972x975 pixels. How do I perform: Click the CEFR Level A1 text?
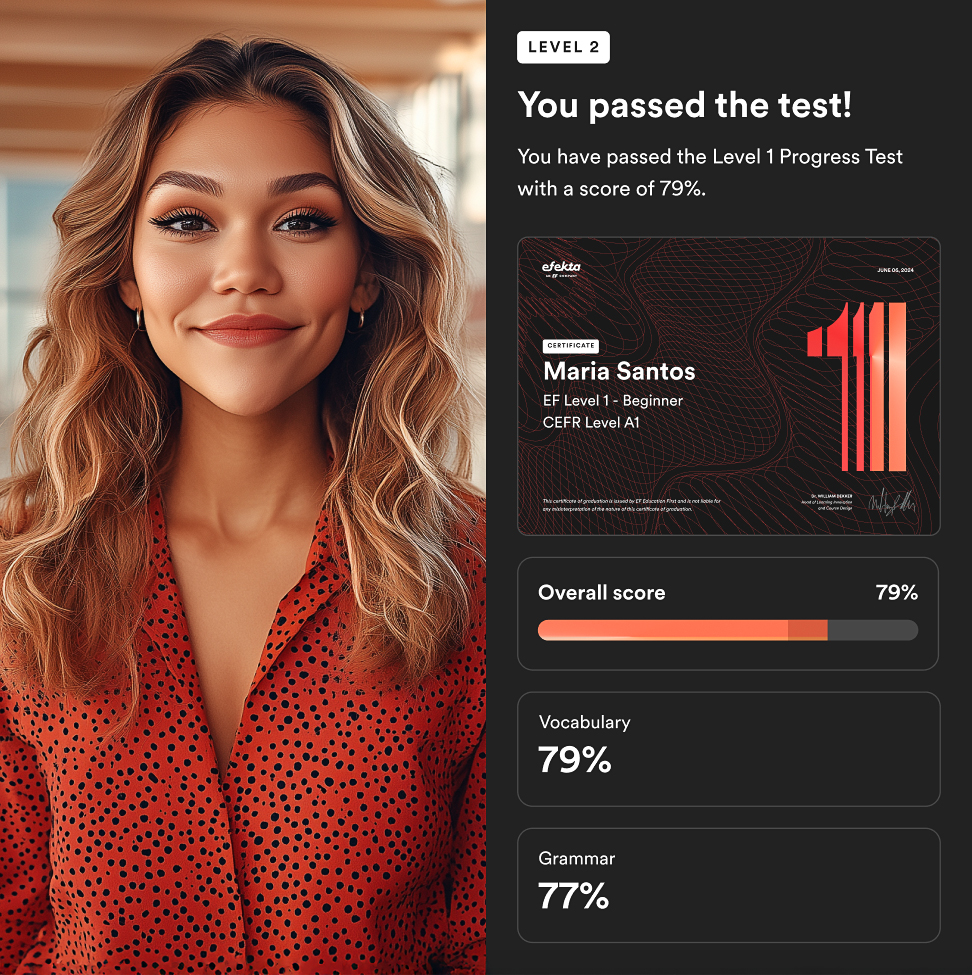[x=591, y=423]
